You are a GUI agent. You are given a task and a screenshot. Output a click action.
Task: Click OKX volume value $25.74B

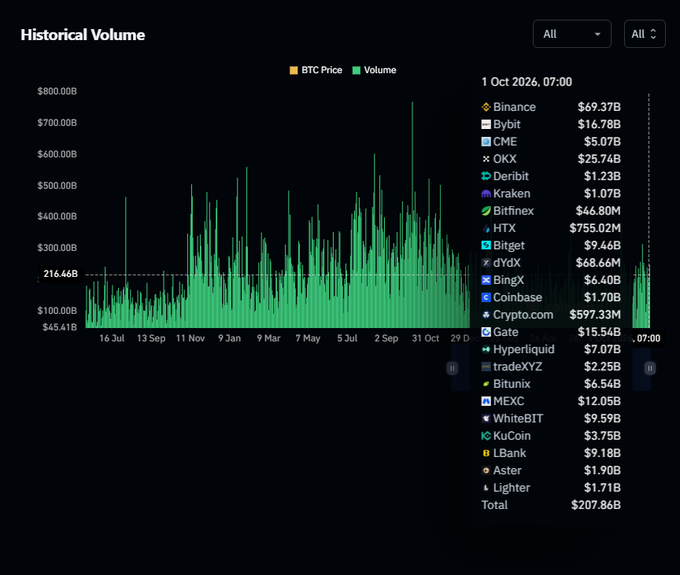tap(599, 159)
